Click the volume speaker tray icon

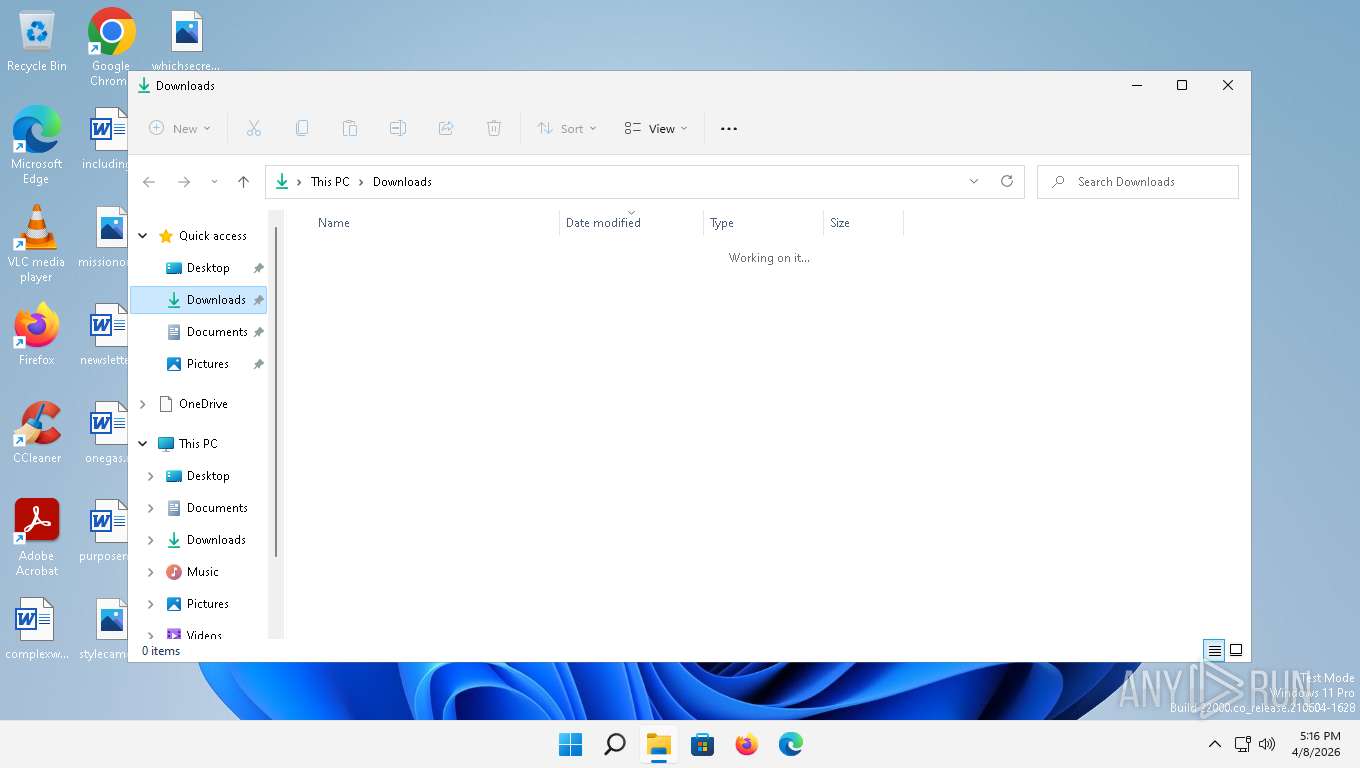[1267, 744]
